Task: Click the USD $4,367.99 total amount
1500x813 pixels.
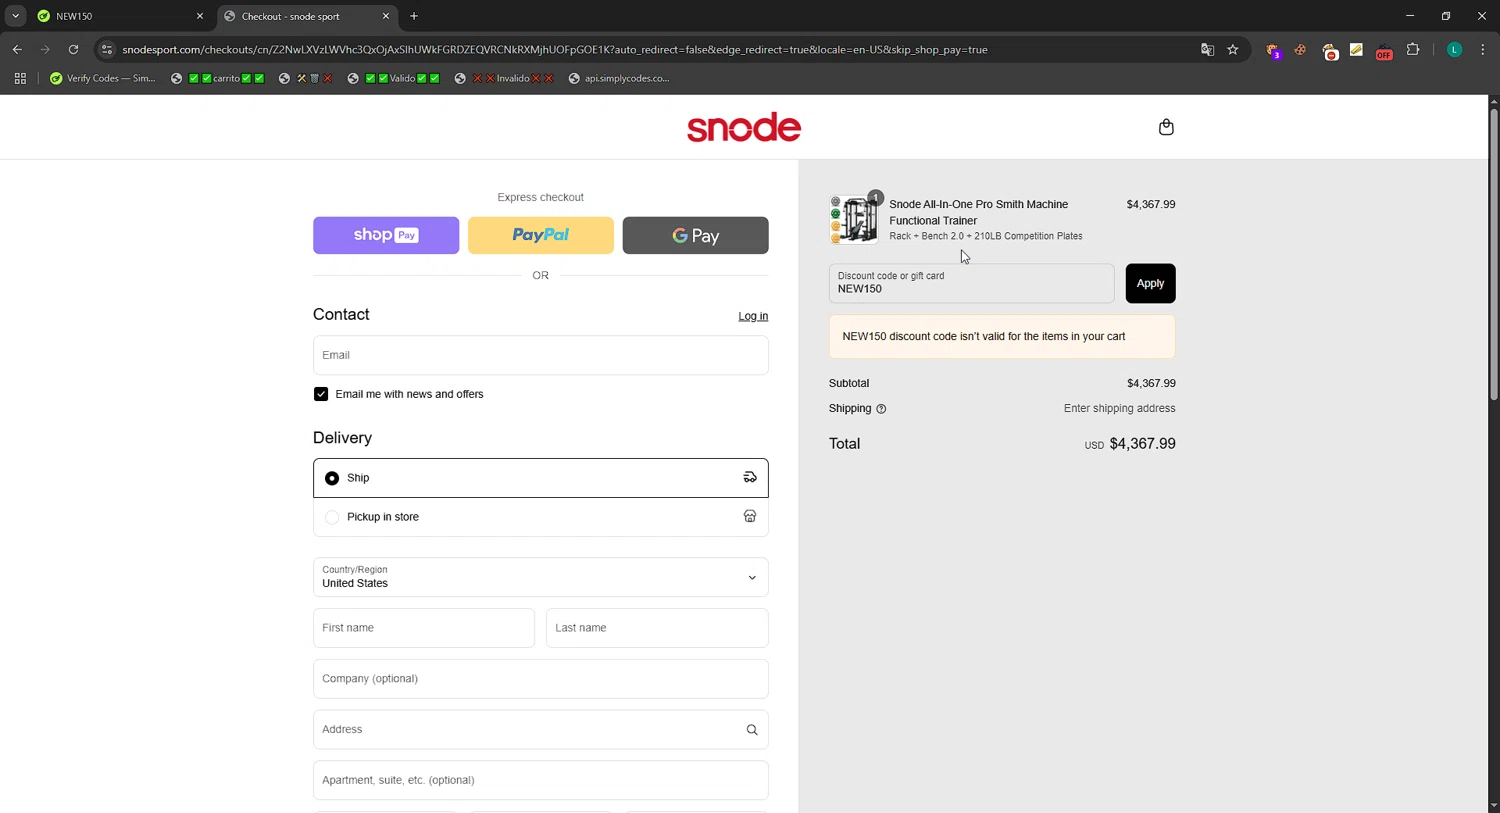Action: 1130,444
